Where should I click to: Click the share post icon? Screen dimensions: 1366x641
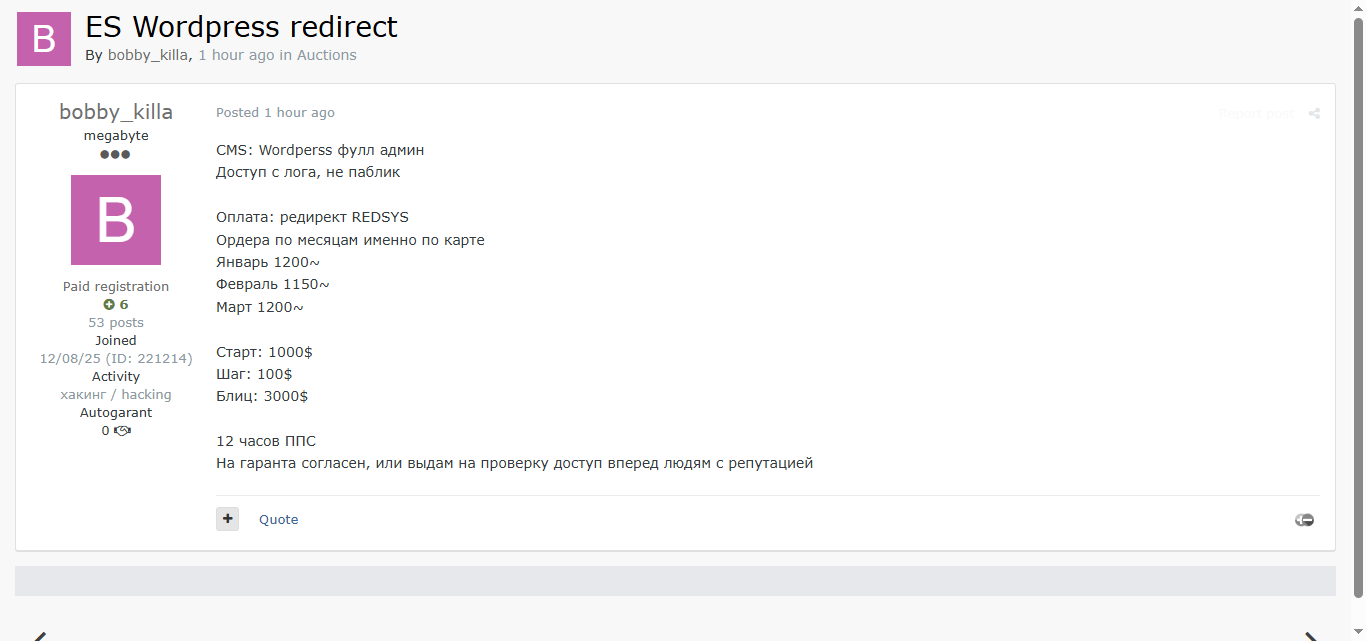point(1314,114)
